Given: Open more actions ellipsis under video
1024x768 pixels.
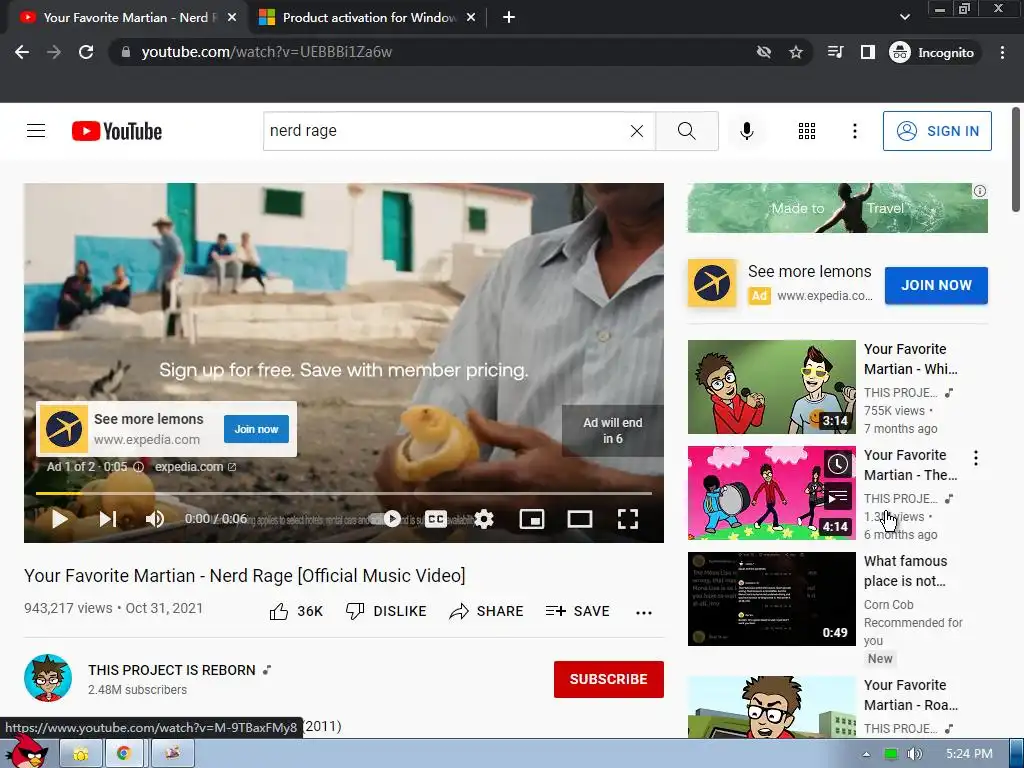Looking at the screenshot, I should pyautogui.click(x=644, y=613).
